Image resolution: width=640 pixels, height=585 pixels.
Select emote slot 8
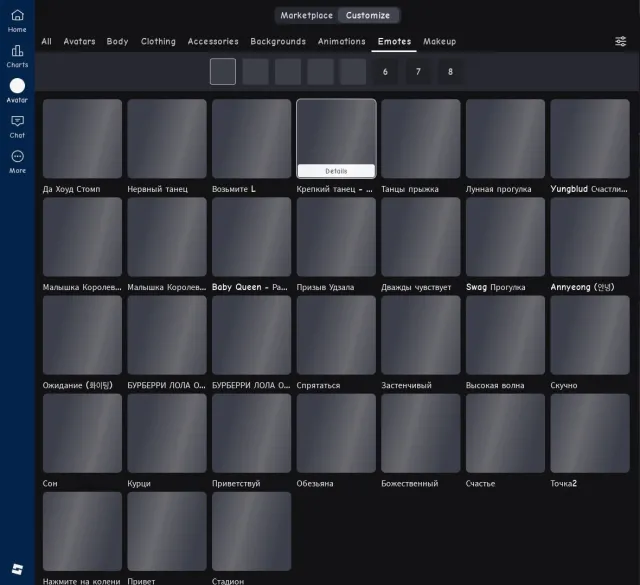coord(450,71)
